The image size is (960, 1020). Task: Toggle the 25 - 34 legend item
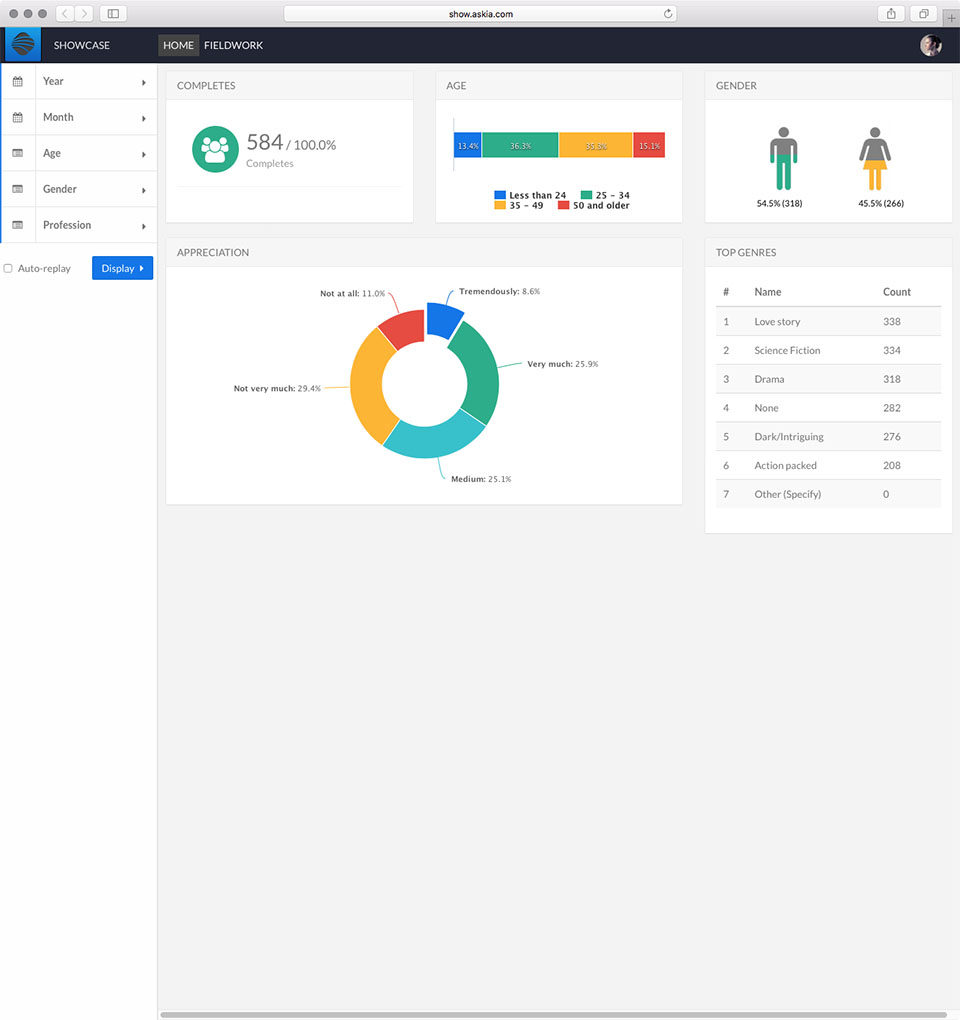pos(605,195)
